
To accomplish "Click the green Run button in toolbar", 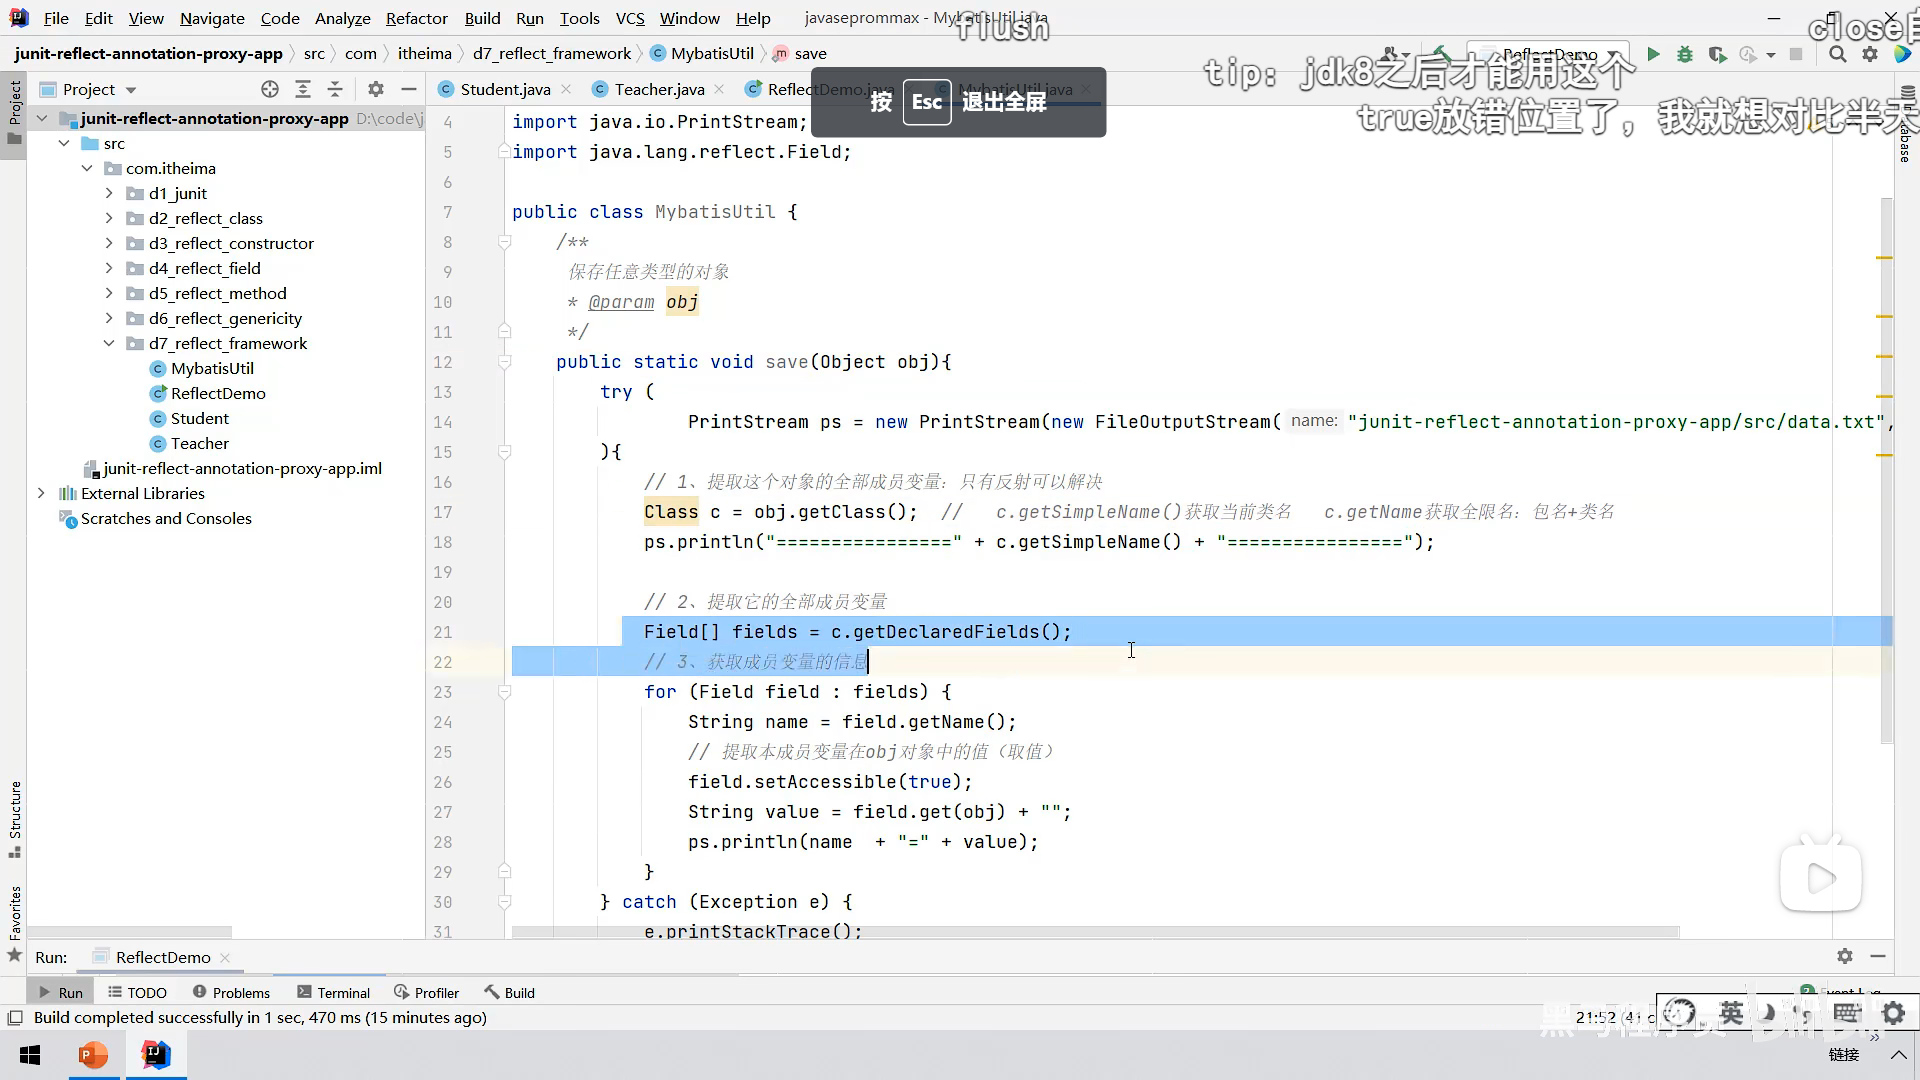I will [1653, 55].
